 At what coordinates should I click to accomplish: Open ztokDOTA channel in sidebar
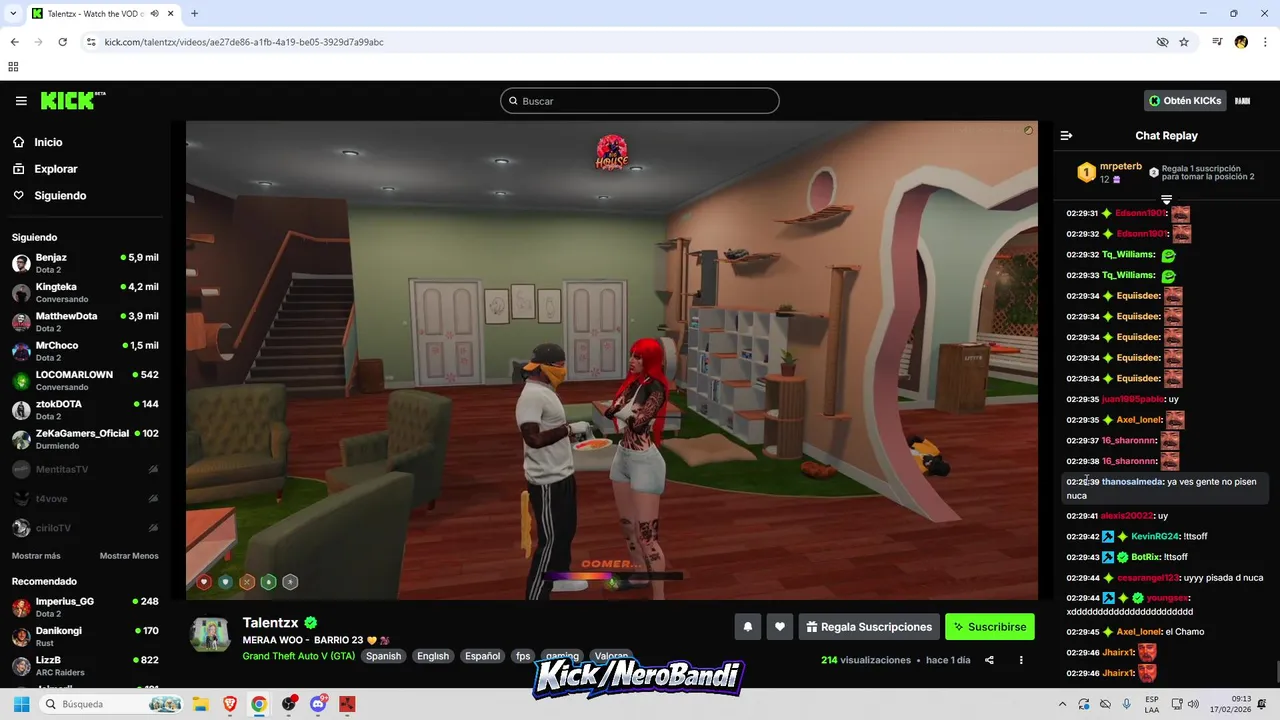86,409
